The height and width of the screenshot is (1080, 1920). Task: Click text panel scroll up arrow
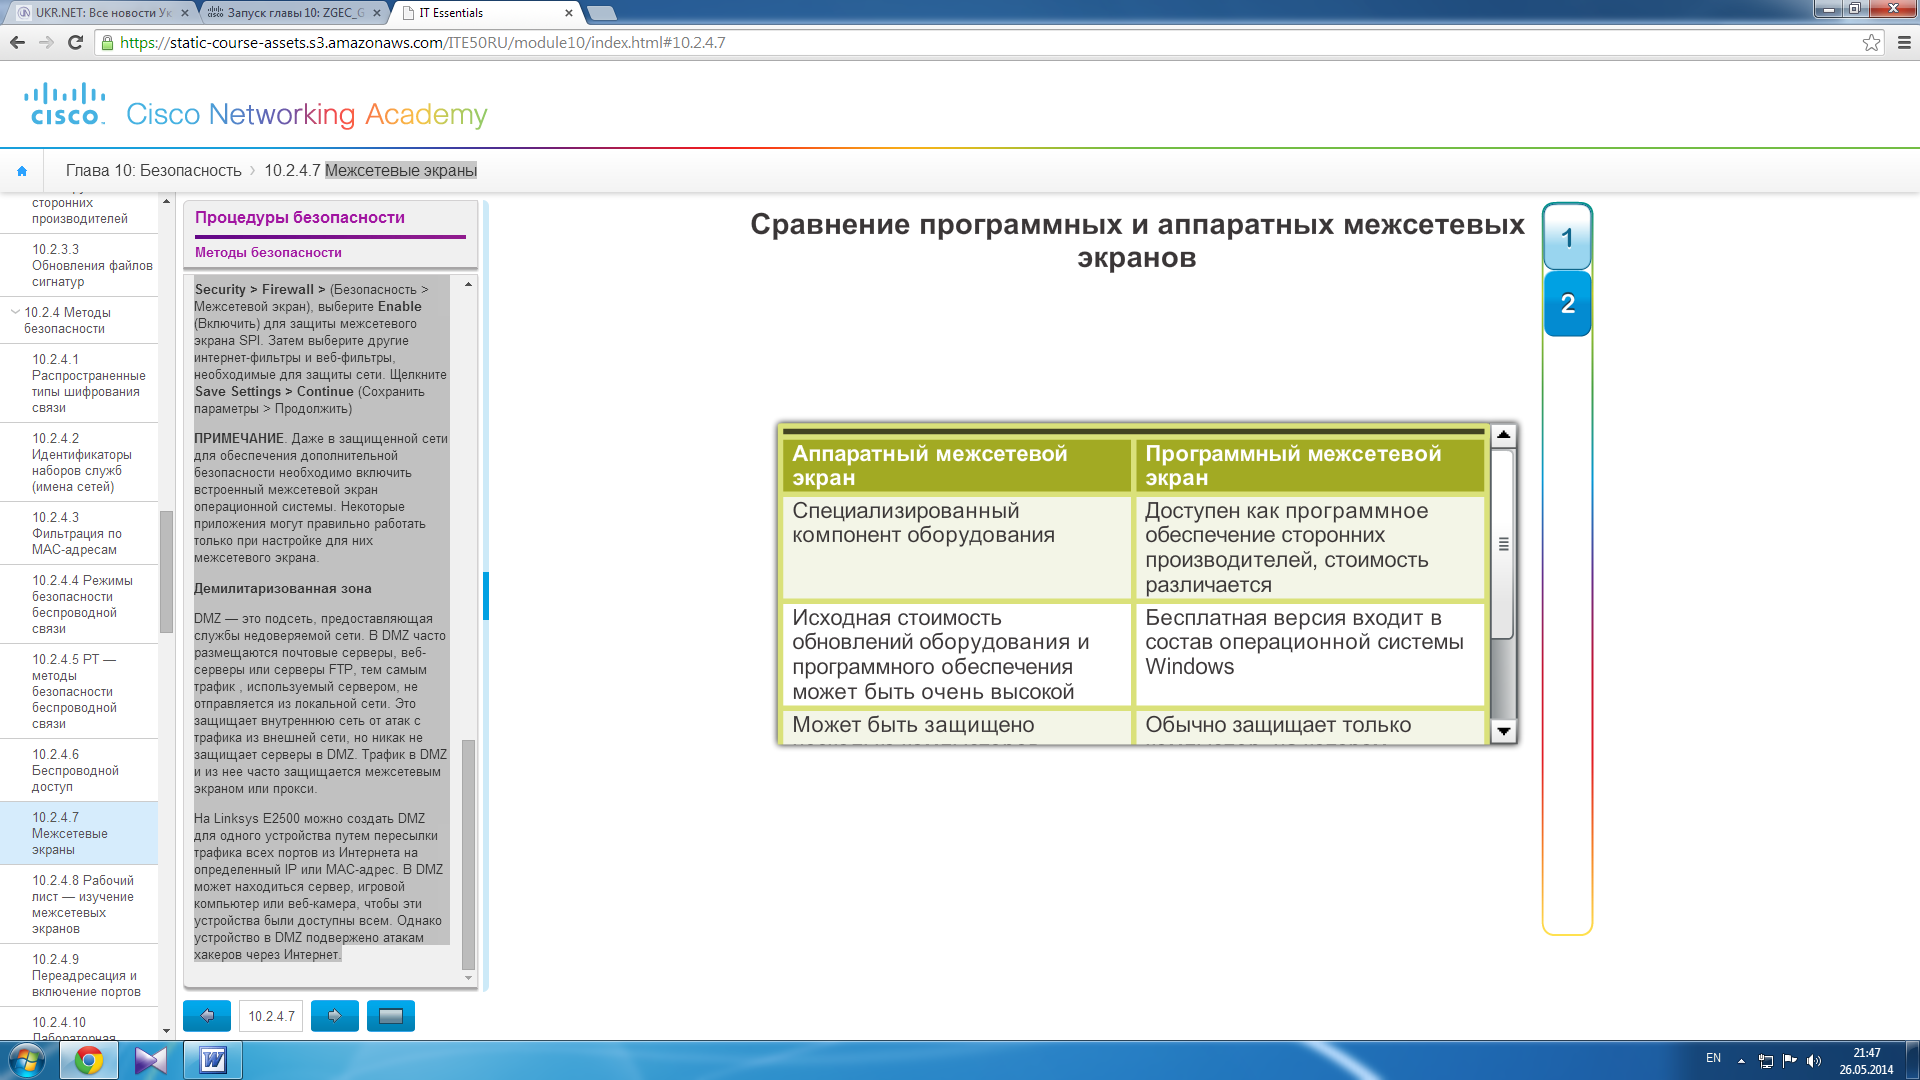coord(468,285)
